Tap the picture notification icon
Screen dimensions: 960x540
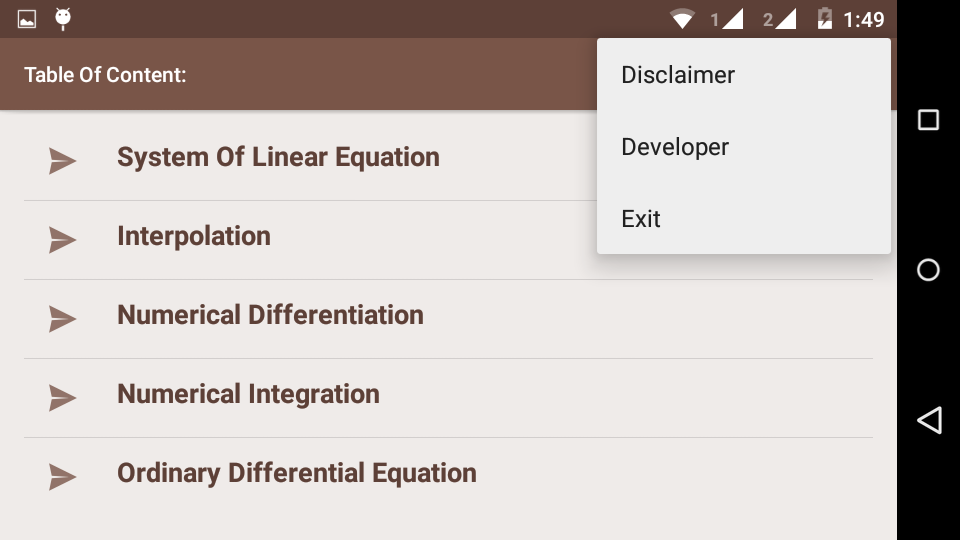(x=27, y=19)
